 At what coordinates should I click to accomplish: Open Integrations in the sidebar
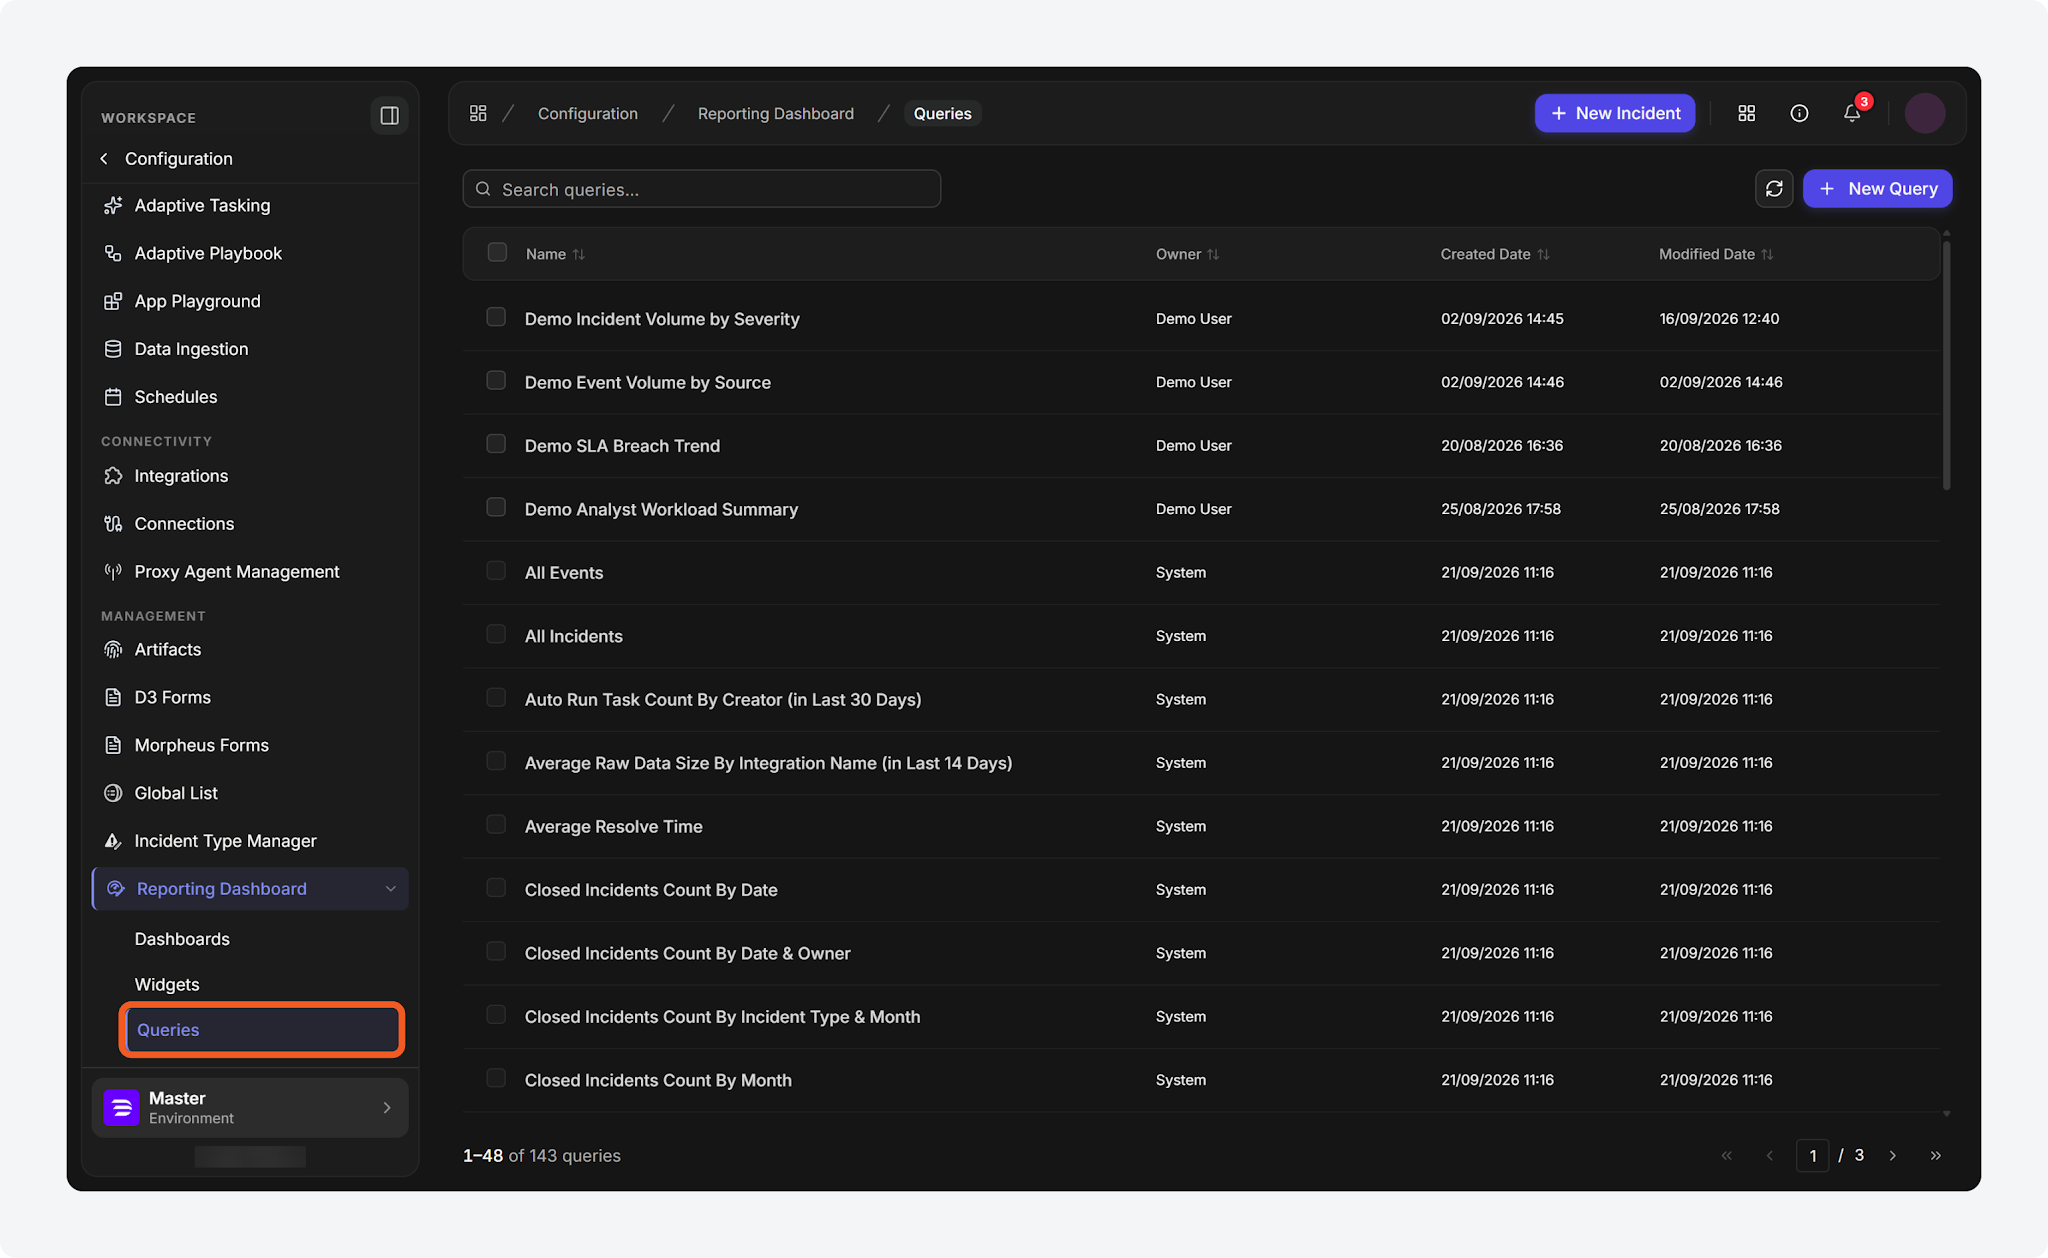181,476
